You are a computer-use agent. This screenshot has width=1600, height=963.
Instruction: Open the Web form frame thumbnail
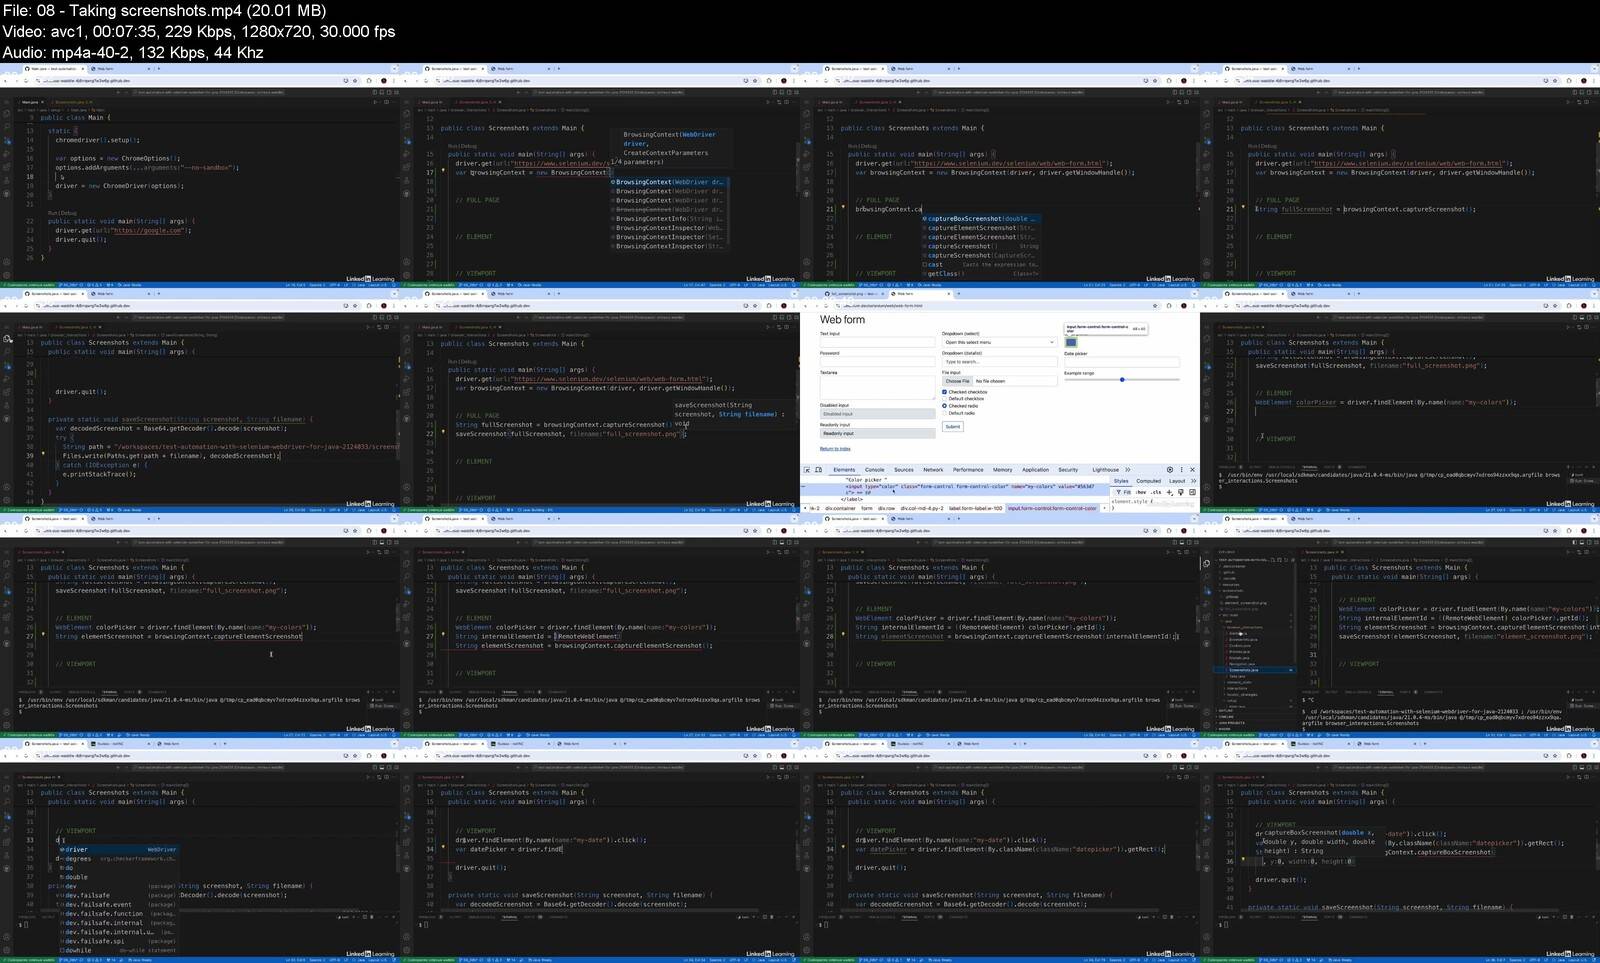tap(1000, 401)
